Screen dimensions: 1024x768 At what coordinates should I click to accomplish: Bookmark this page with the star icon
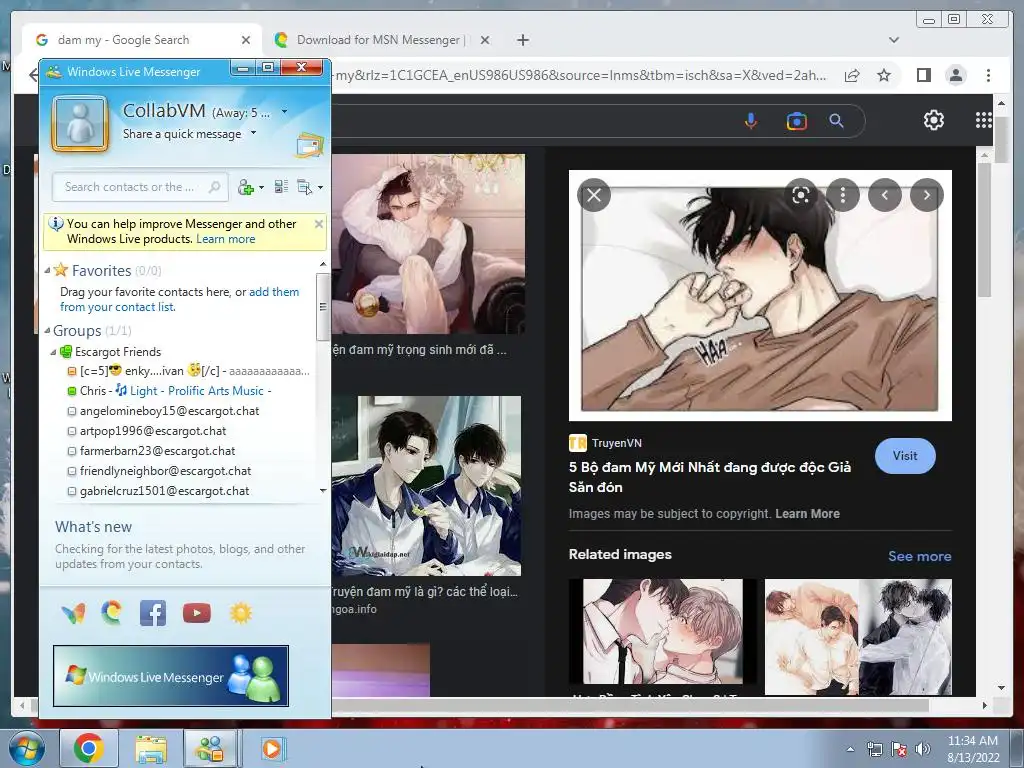[x=884, y=76]
